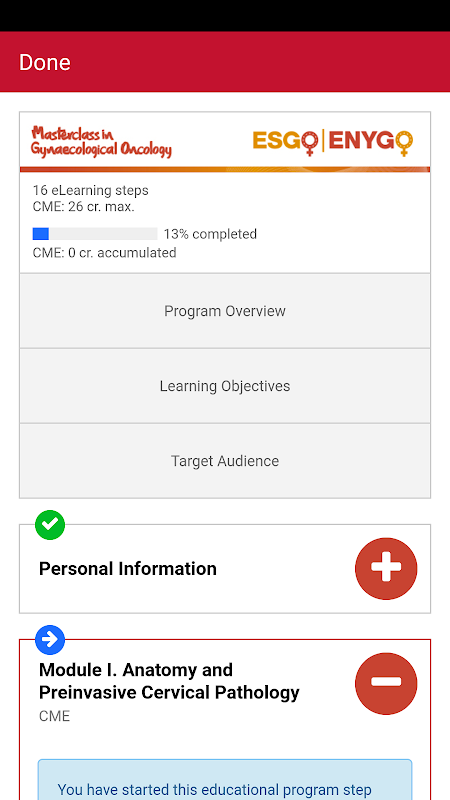Select the Personal Information heading
Viewport: 450px width, 800px height.
pyautogui.click(x=128, y=568)
